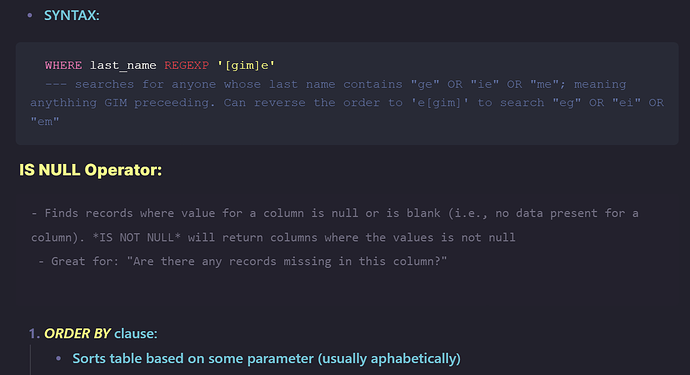The height and width of the screenshot is (375, 690).
Task: Click the "Are there any records missing" quote
Action: 286,261
